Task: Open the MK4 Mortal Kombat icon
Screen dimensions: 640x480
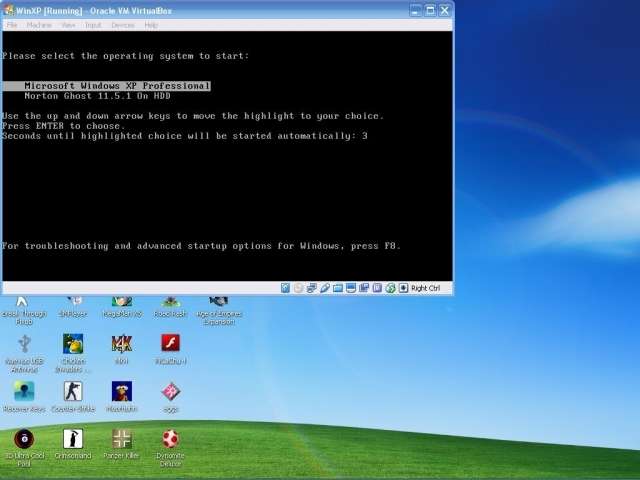Action: [122, 345]
